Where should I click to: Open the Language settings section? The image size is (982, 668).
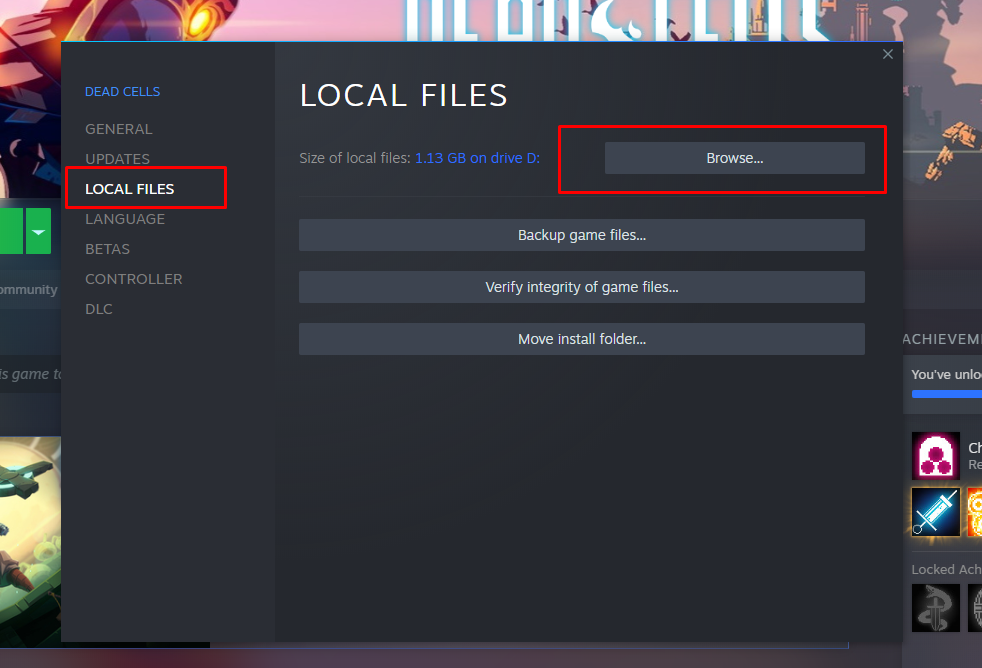click(x=125, y=219)
